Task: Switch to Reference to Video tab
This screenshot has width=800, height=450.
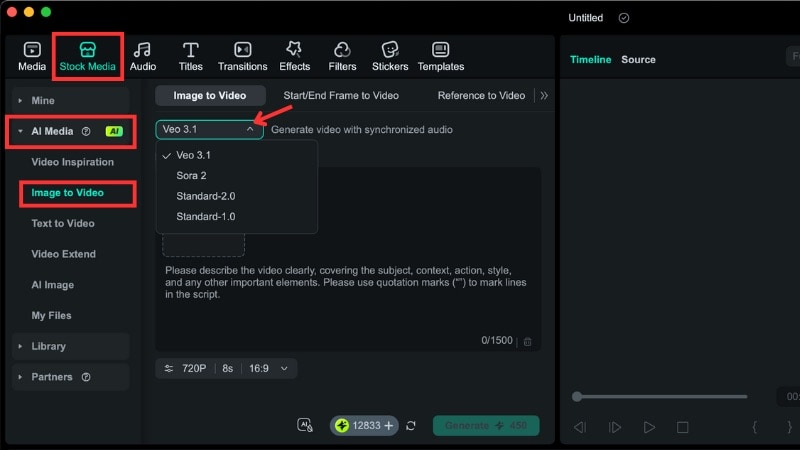Action: [481, 95]
